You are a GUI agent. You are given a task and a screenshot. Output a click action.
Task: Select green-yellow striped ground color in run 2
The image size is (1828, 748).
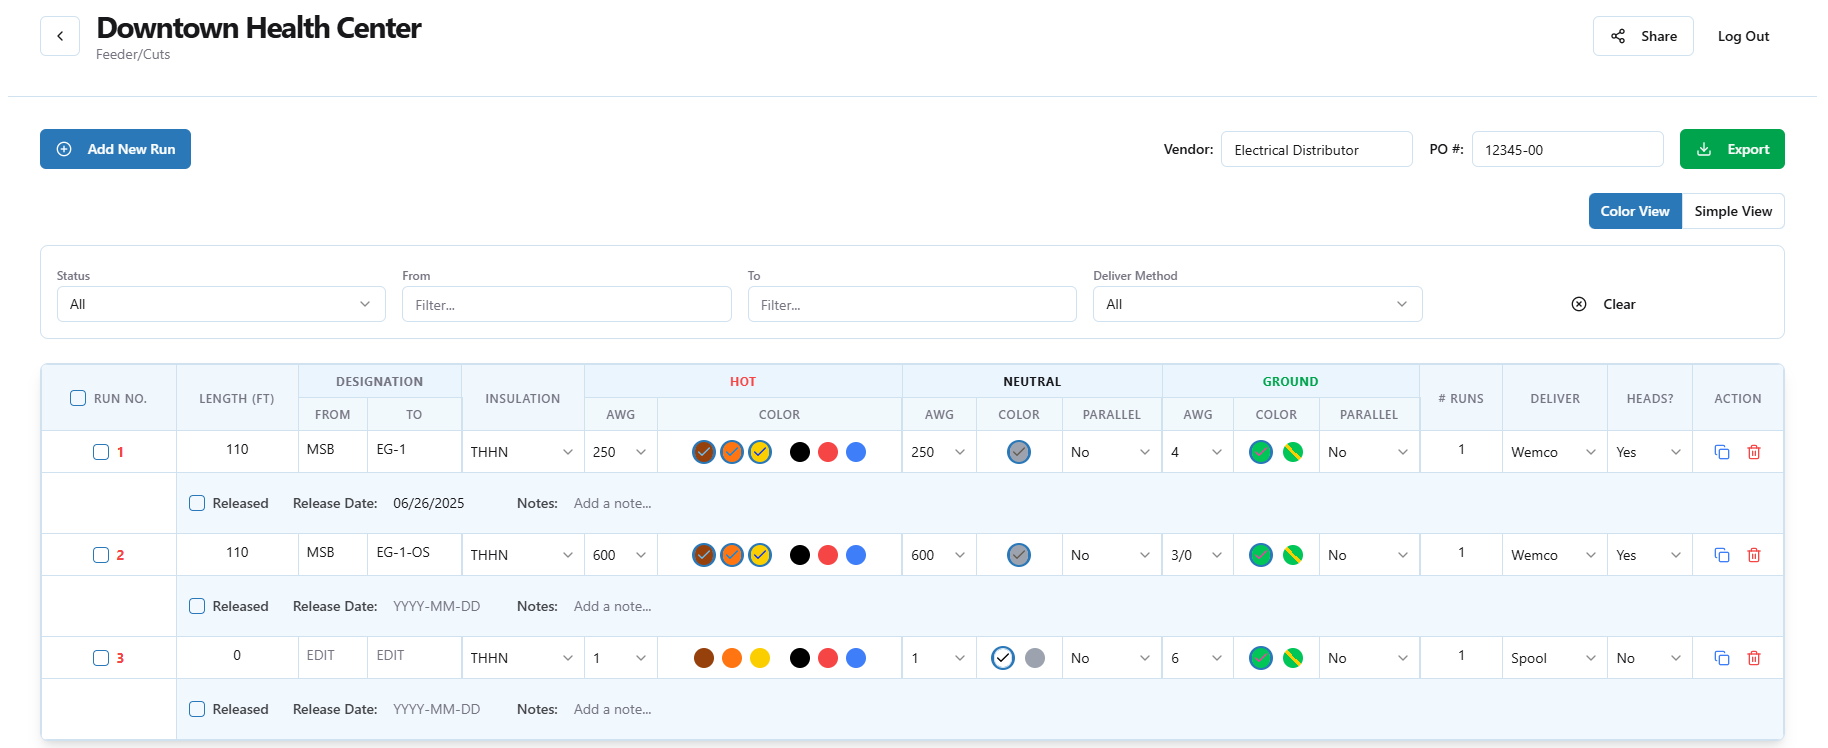coord(1293,555)
